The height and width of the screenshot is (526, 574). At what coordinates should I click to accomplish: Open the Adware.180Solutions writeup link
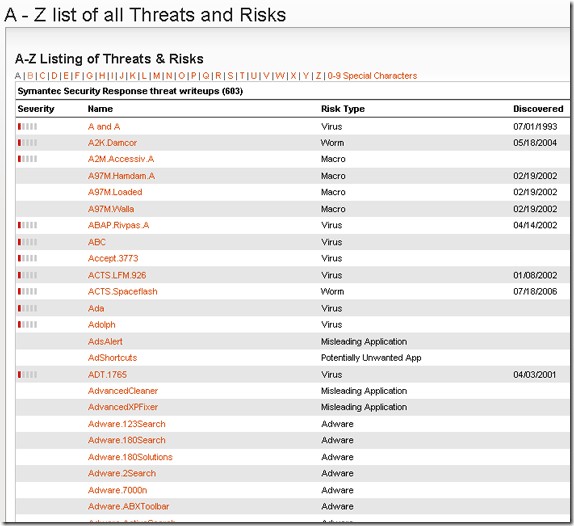pyautogui.click(x=130, y=457)
